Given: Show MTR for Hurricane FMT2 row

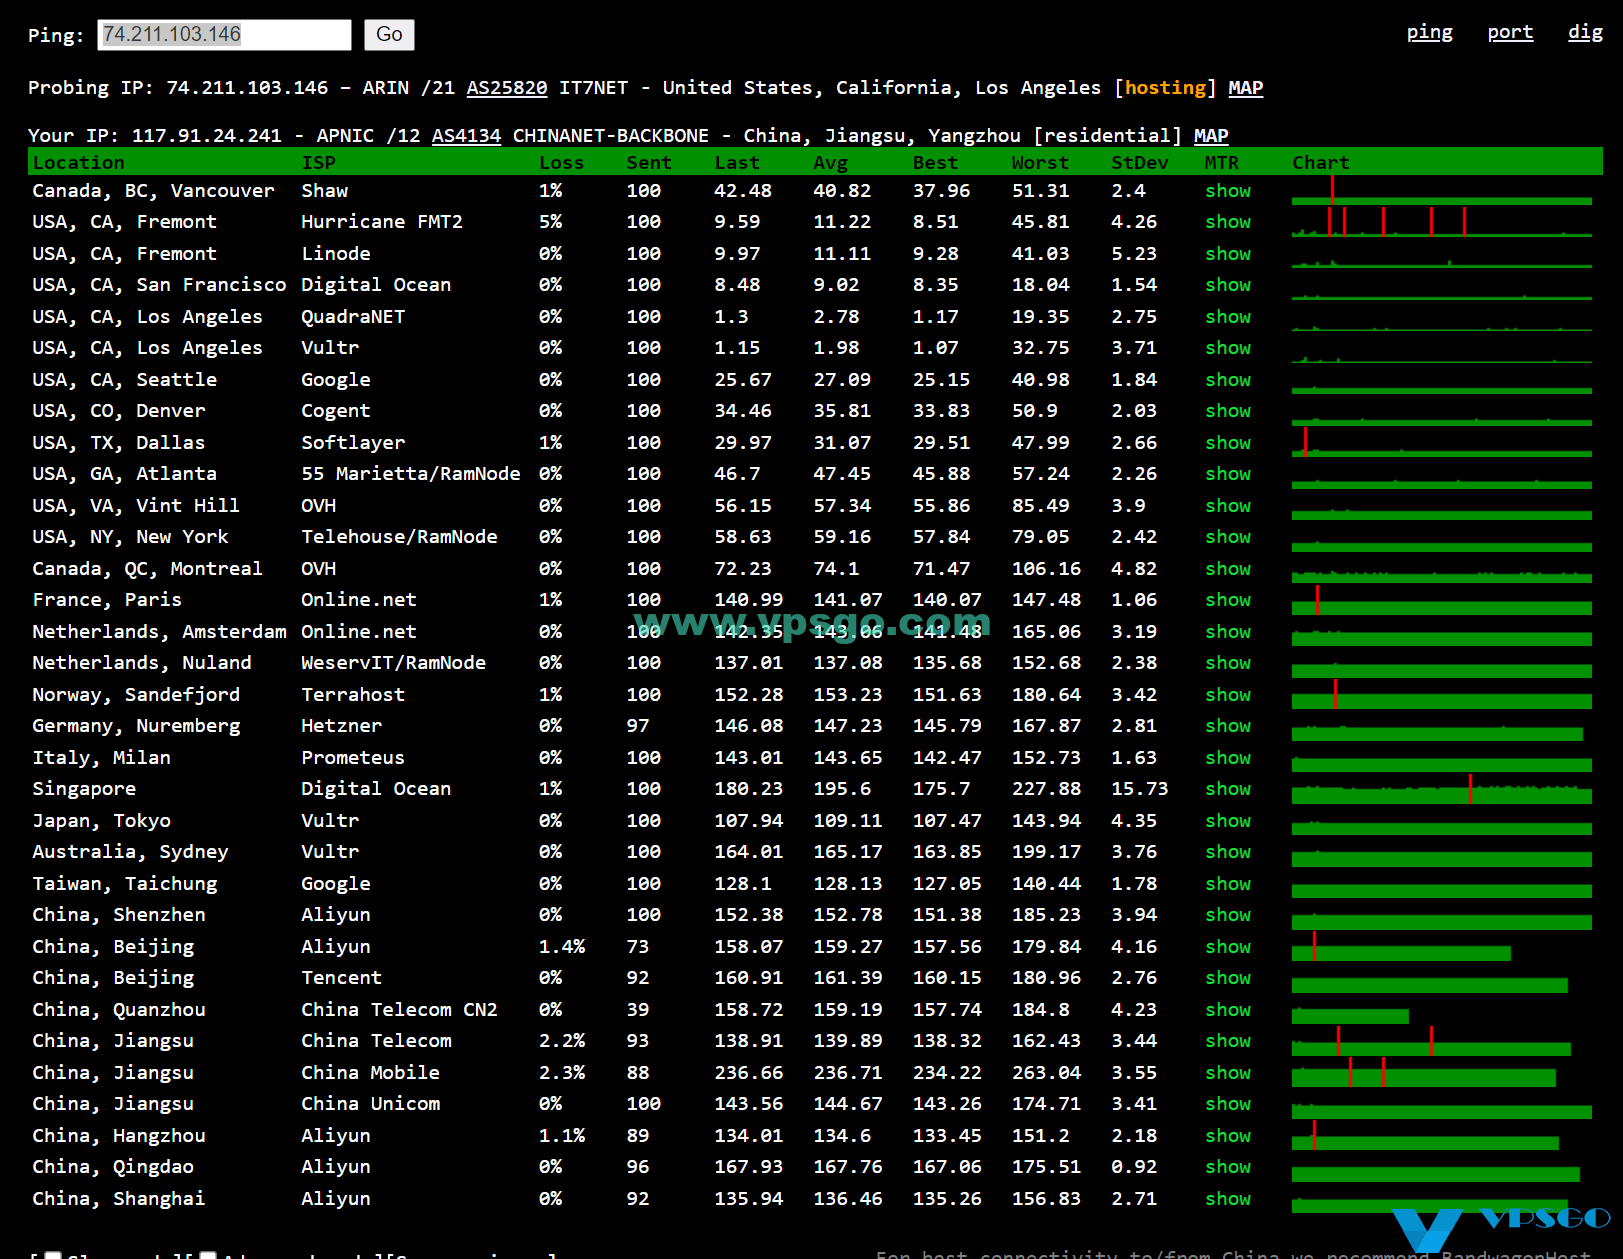Looking at the screenshot, I should point(1228,222).
